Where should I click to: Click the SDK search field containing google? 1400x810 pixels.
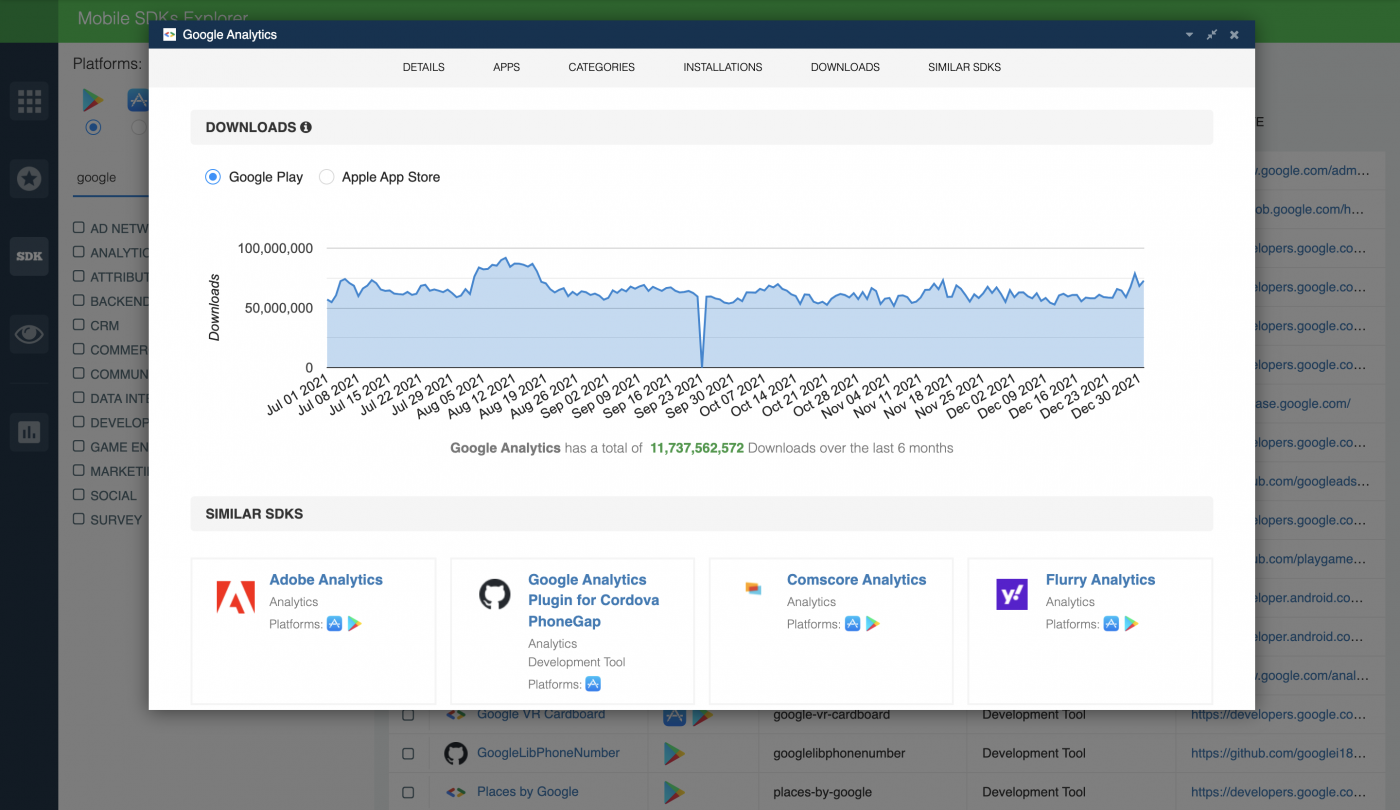tap(112, 177)
